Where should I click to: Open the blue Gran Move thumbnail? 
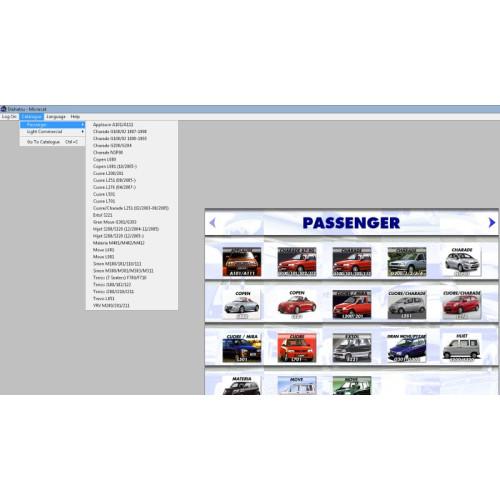(x=407, y=348)
